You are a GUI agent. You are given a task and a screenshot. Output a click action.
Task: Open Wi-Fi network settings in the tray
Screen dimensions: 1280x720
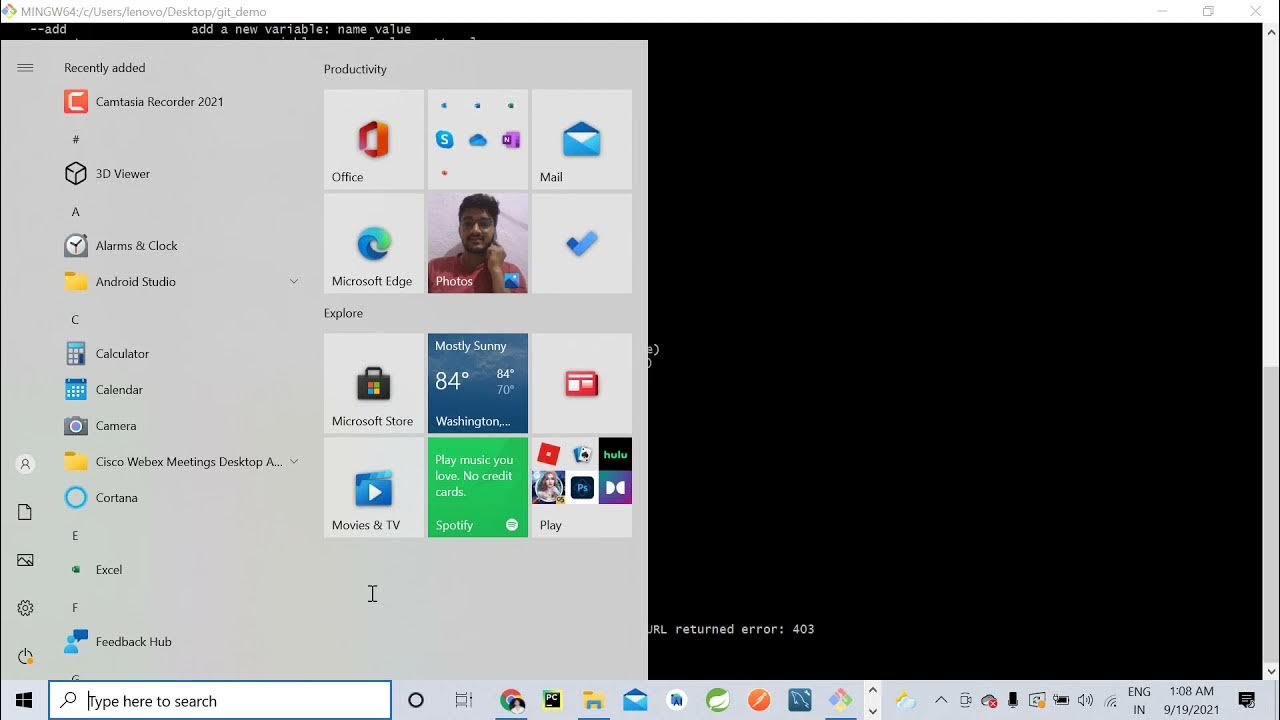[x=1110, y=701]
